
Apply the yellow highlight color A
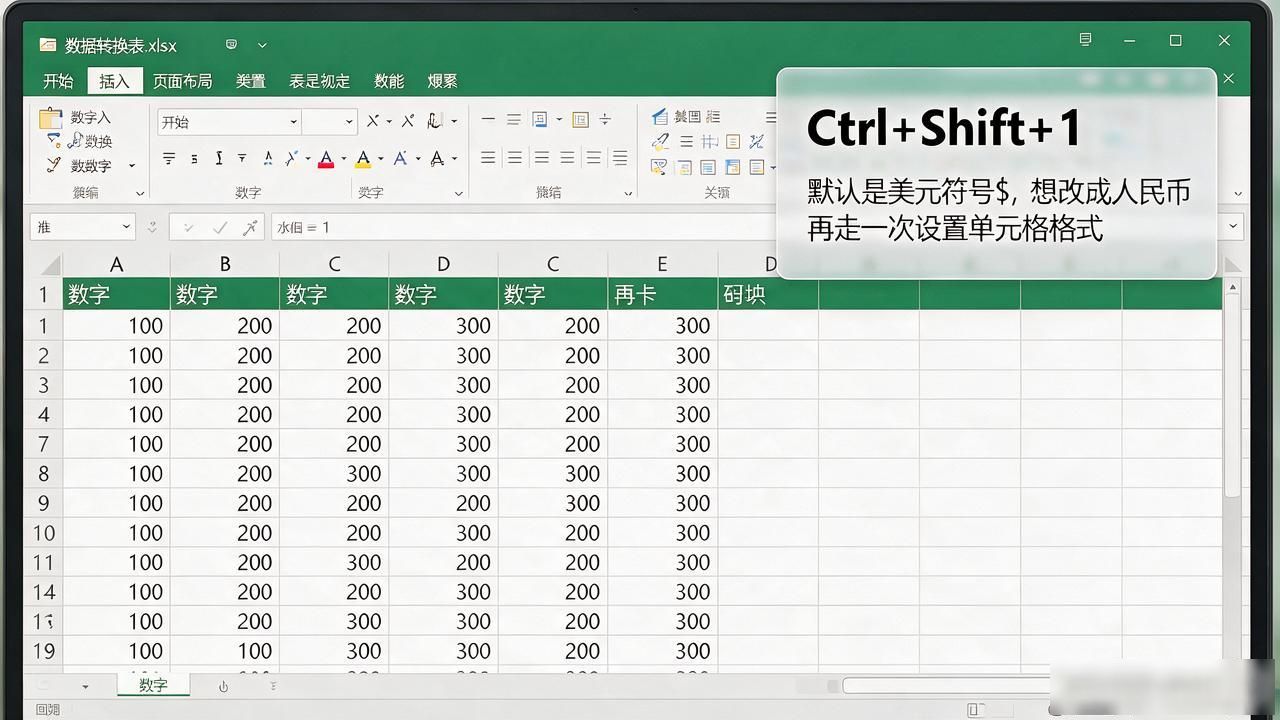pyautogui.click(x=363, y=158)
